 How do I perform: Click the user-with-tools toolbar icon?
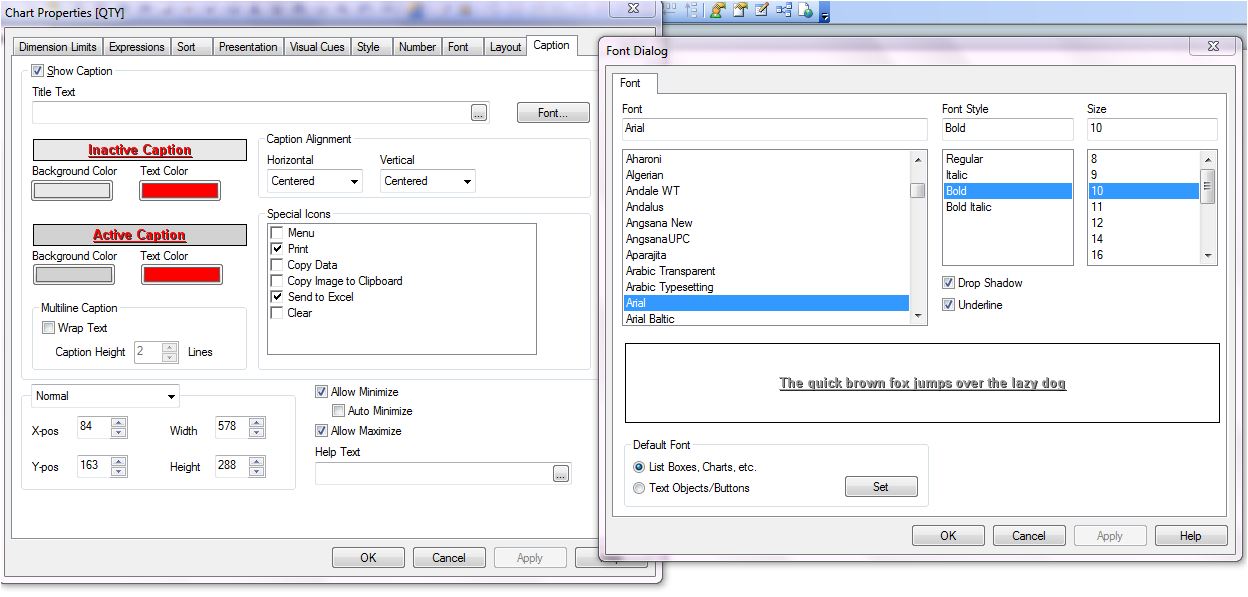(x=718, y=10)
